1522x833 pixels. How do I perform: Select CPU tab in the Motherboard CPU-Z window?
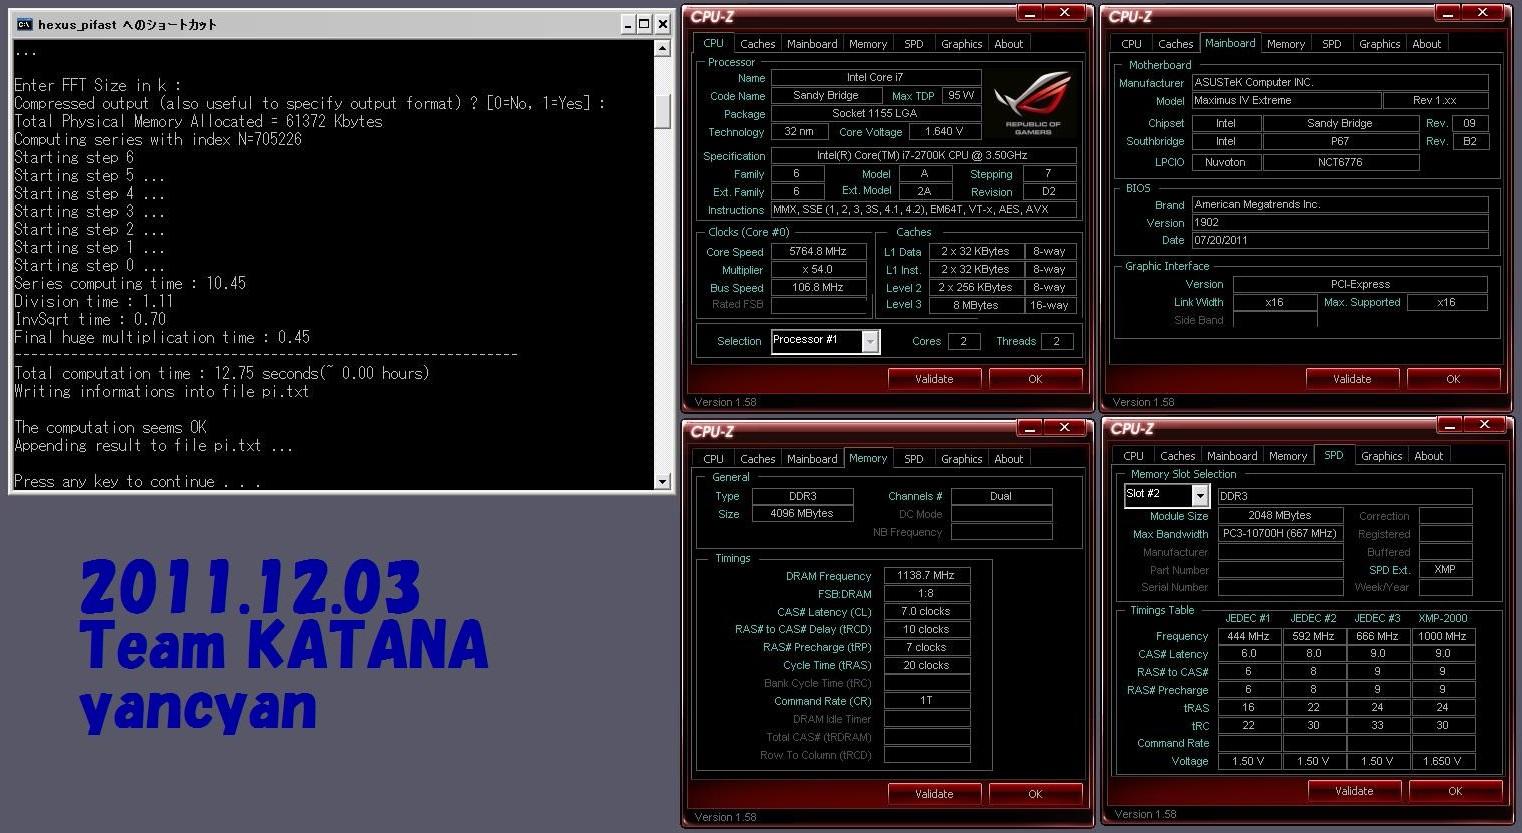[x=1131, y=44]
